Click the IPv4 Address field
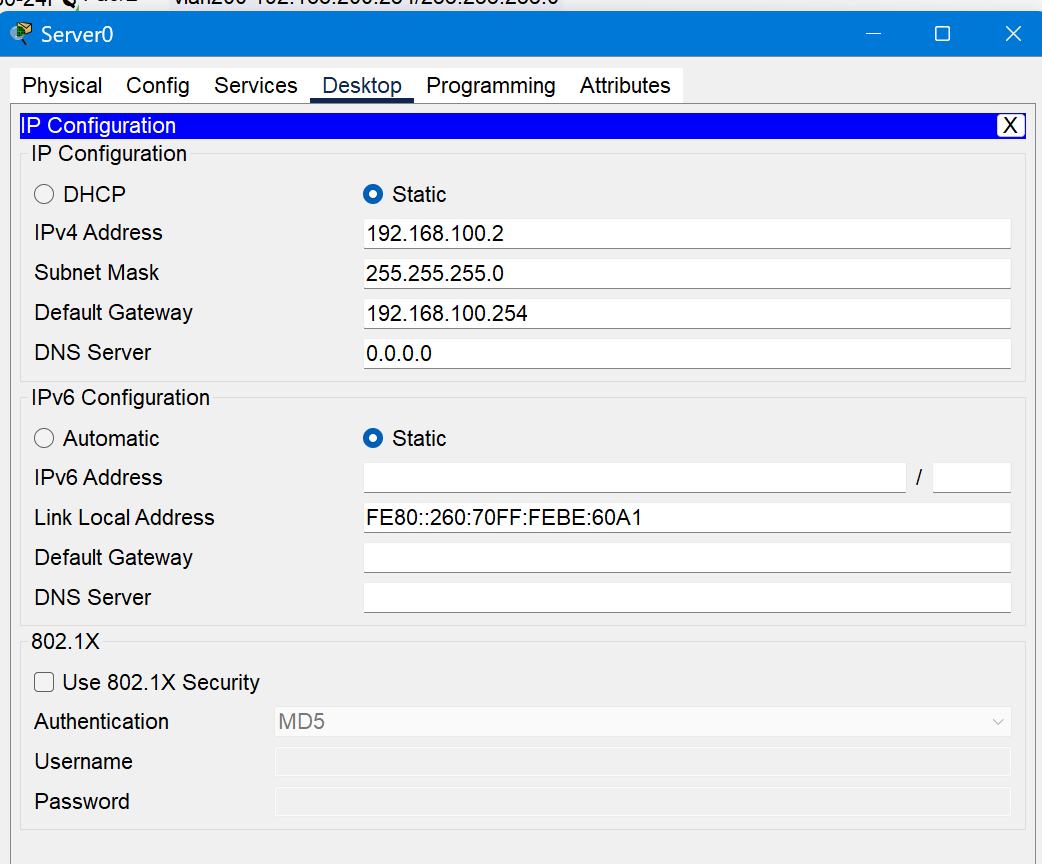1042x864 pixels. (686, 233)
